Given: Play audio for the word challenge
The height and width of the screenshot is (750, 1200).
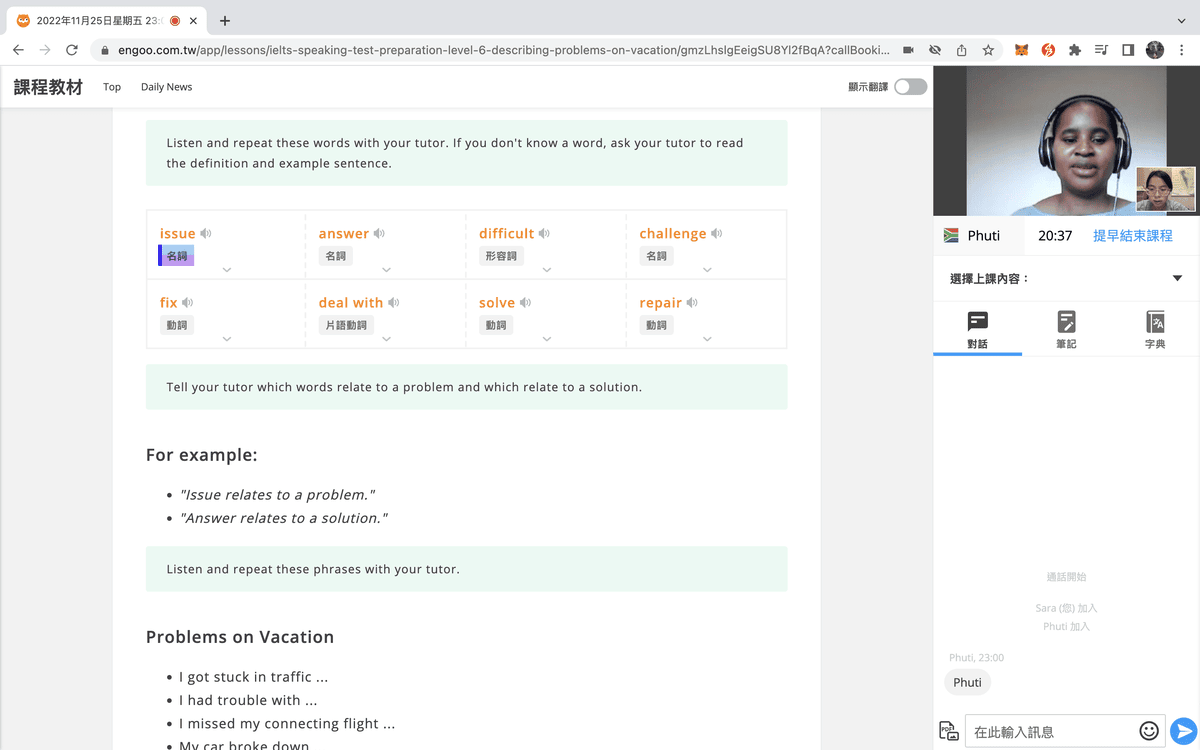Looking at the screenshot, I should point(717,234).
